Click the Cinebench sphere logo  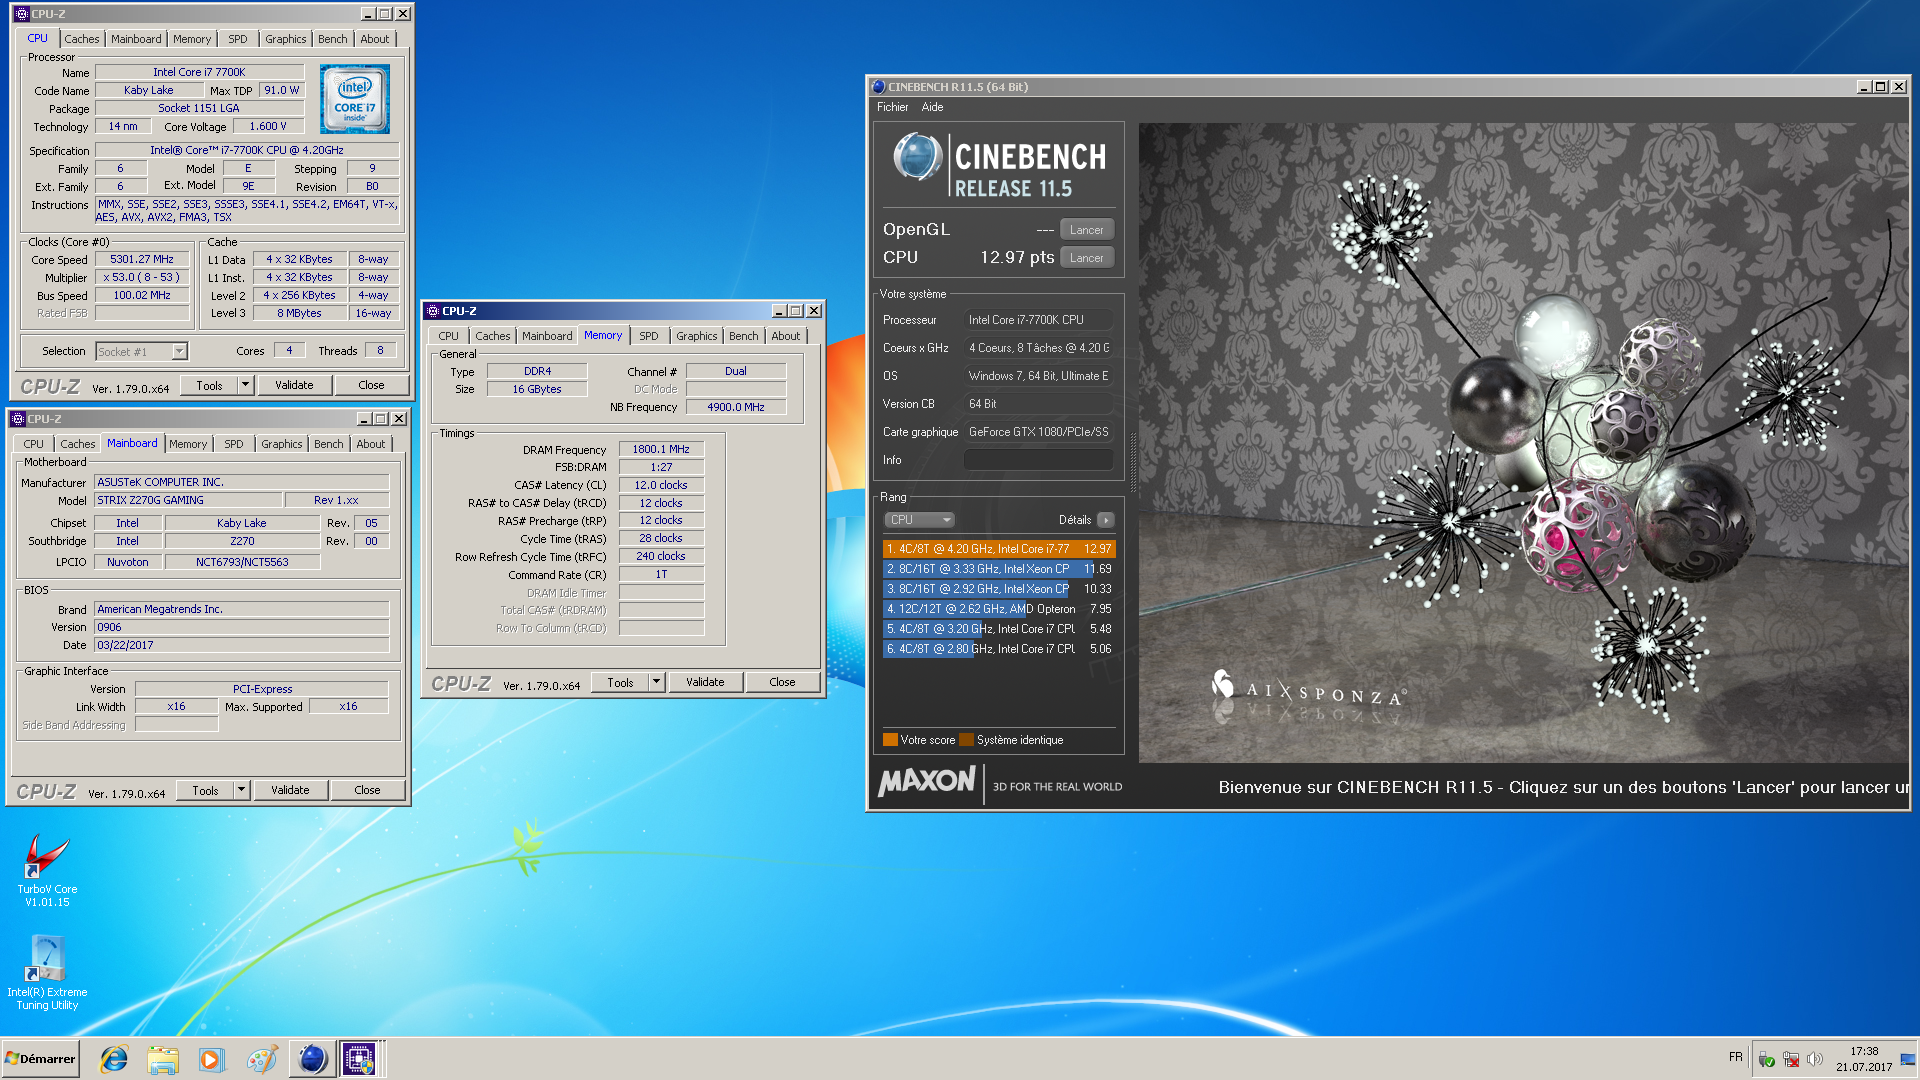click(x=917, y=157)
